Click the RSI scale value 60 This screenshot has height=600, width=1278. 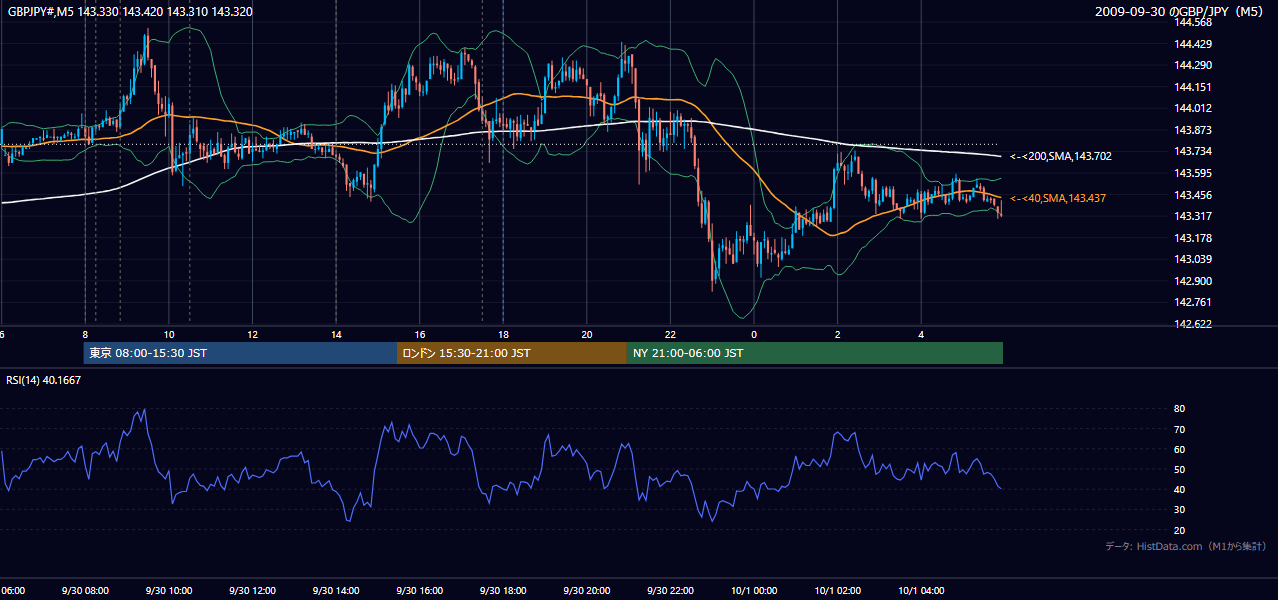tap(1179, 449)
